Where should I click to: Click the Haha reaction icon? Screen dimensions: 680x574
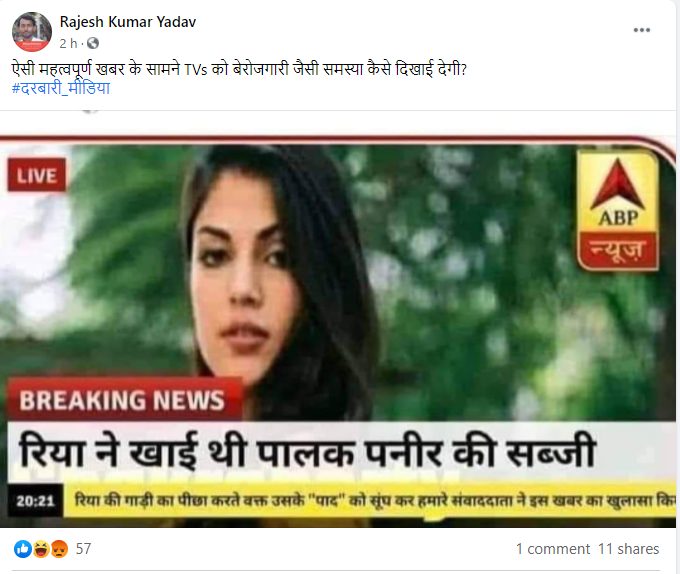[x=41, y=549]
